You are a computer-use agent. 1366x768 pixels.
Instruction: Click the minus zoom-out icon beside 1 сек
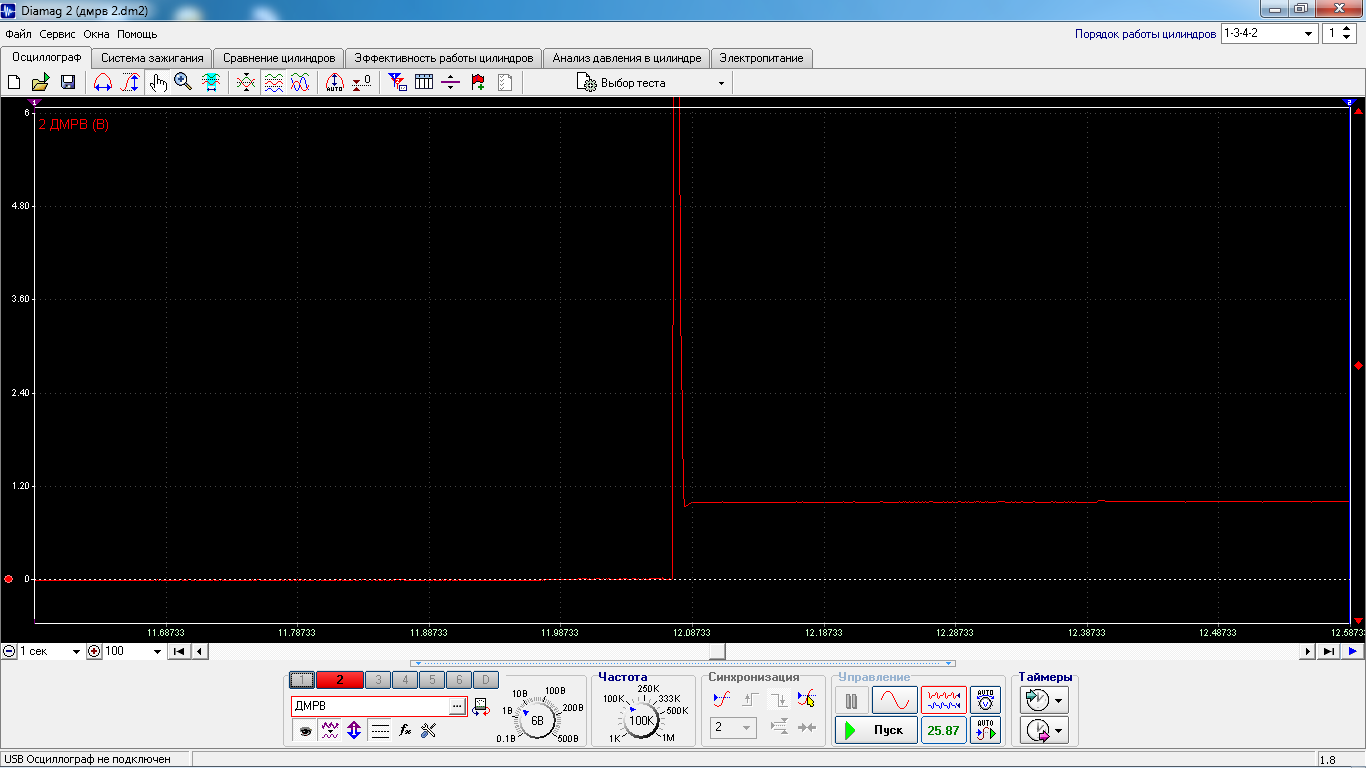pos(9,651)
